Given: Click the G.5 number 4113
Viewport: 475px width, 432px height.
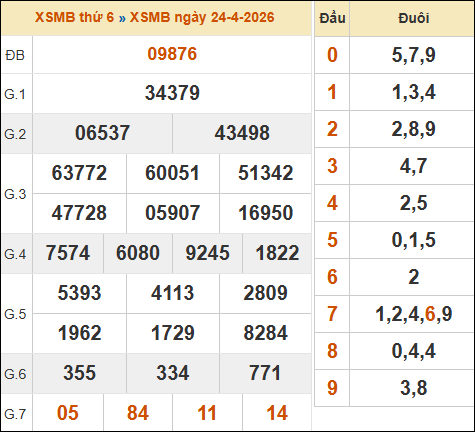Looking at the screenshot, I should coord(172,293).
